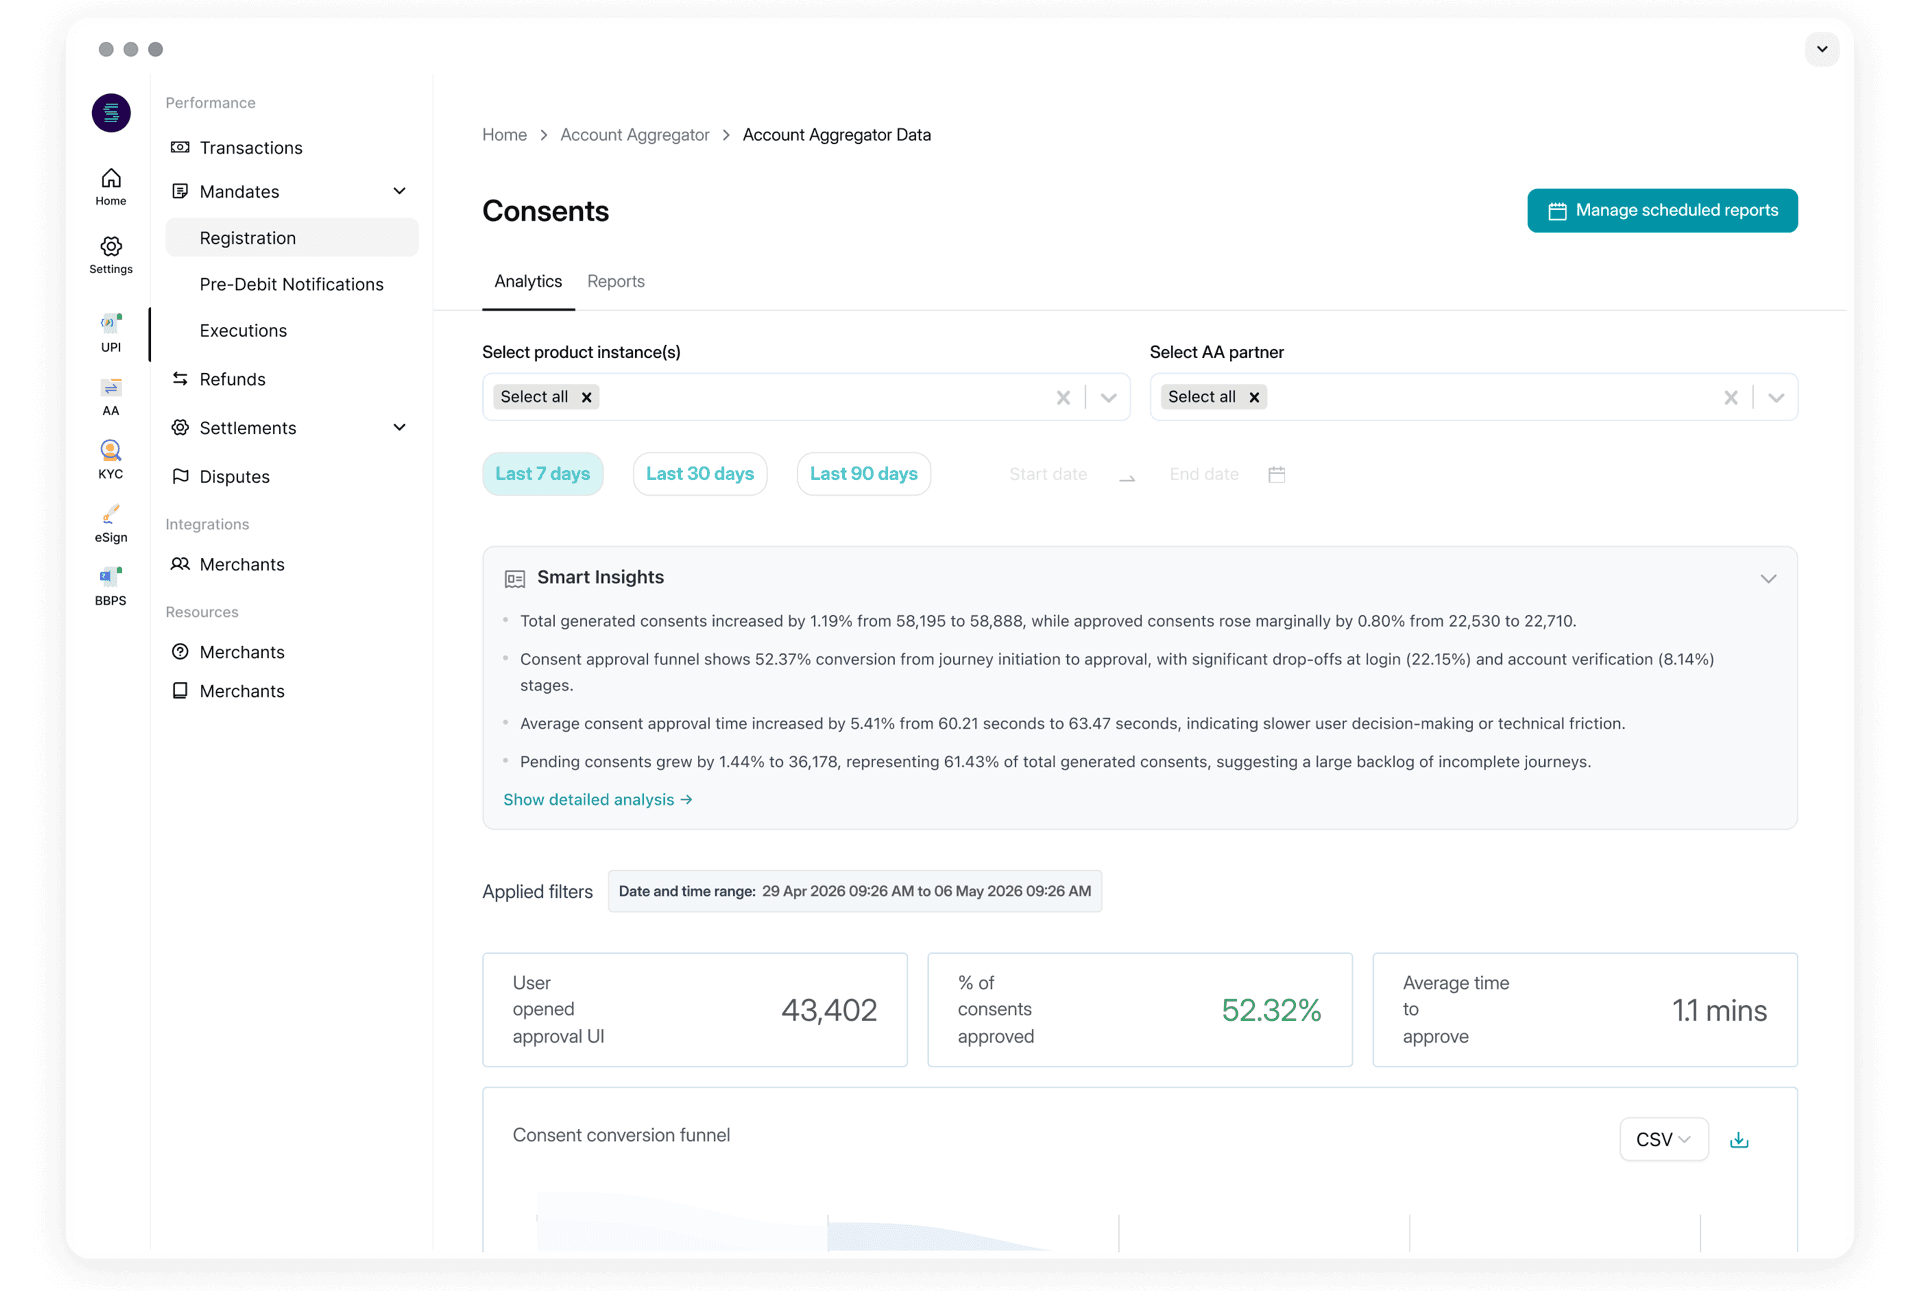The height and width of the screenshot is (1291, 1920).
Task: Click the End date field
Action: (1204, 474)
